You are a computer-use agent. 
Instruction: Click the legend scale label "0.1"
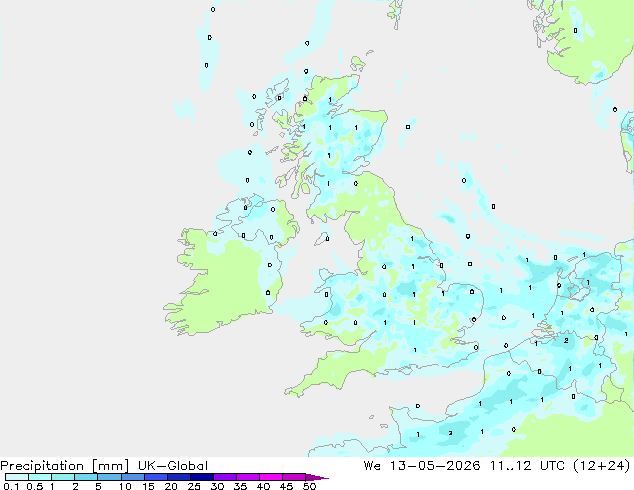pos(11,486)
